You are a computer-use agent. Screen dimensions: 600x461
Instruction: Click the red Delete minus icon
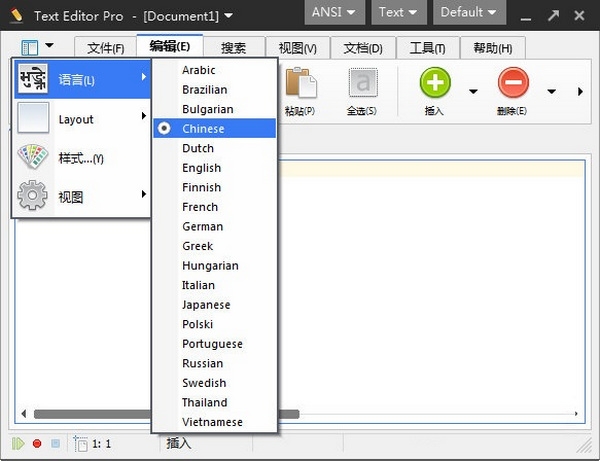coord(513,82)
